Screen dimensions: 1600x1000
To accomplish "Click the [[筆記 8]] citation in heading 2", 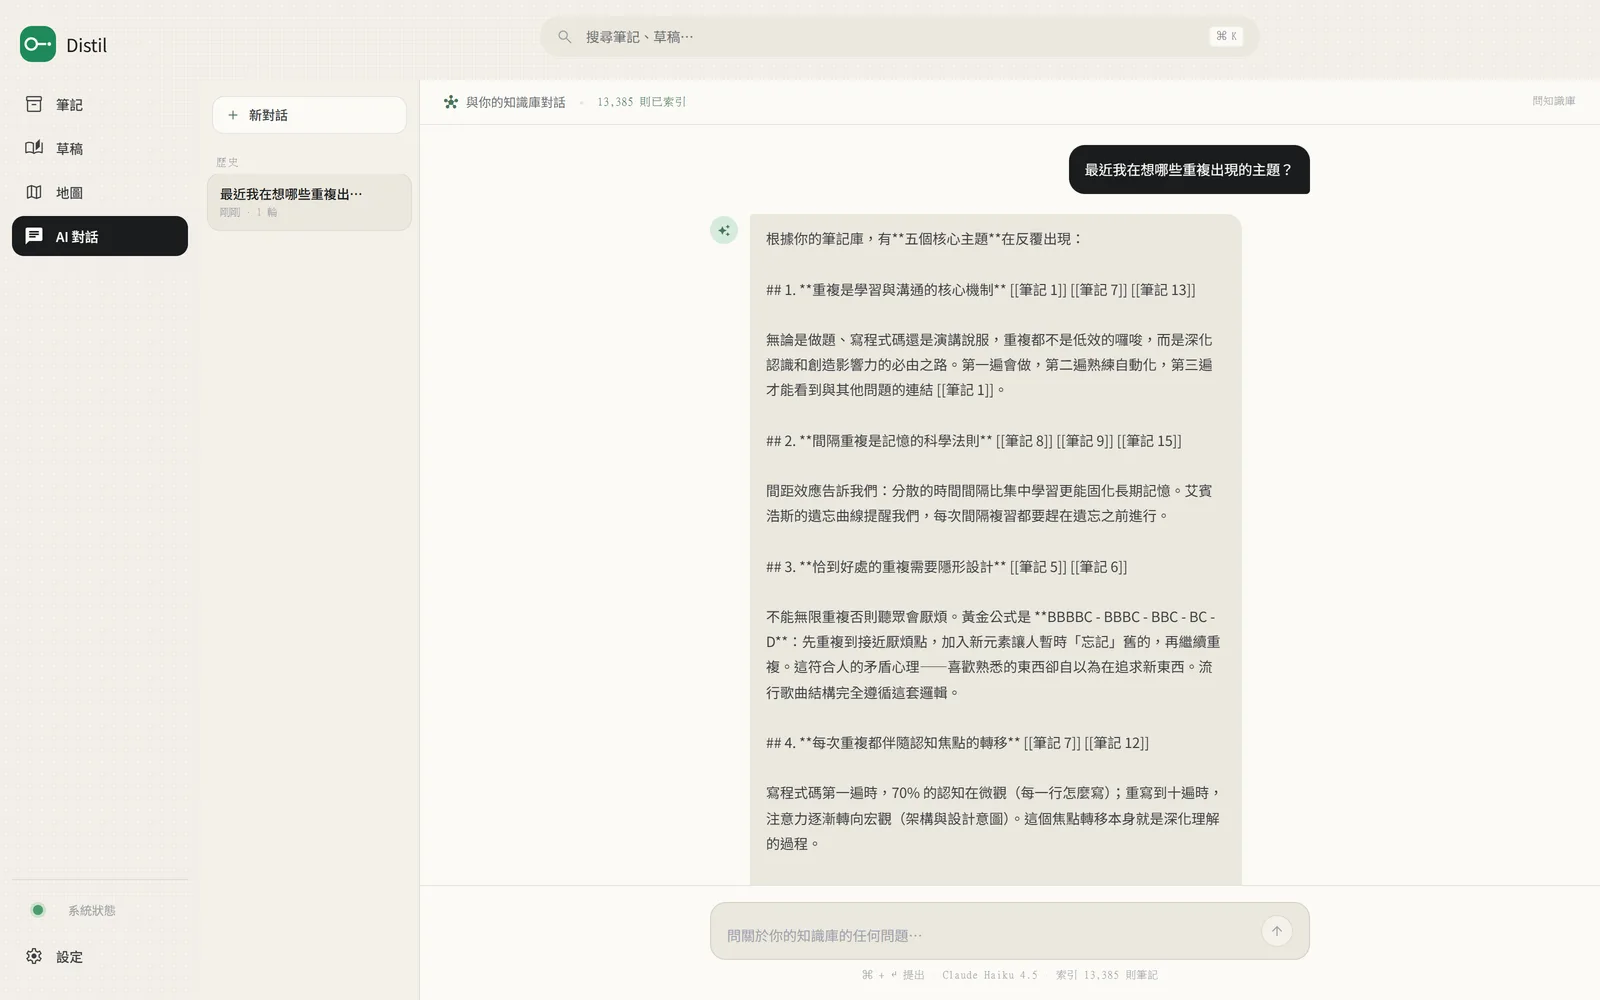I will (1024, 441).
